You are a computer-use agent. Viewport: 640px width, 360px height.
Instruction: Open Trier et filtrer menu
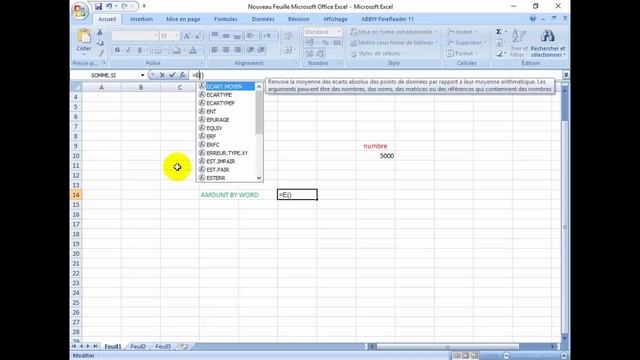pyautogui.click(x=519, y=43)
